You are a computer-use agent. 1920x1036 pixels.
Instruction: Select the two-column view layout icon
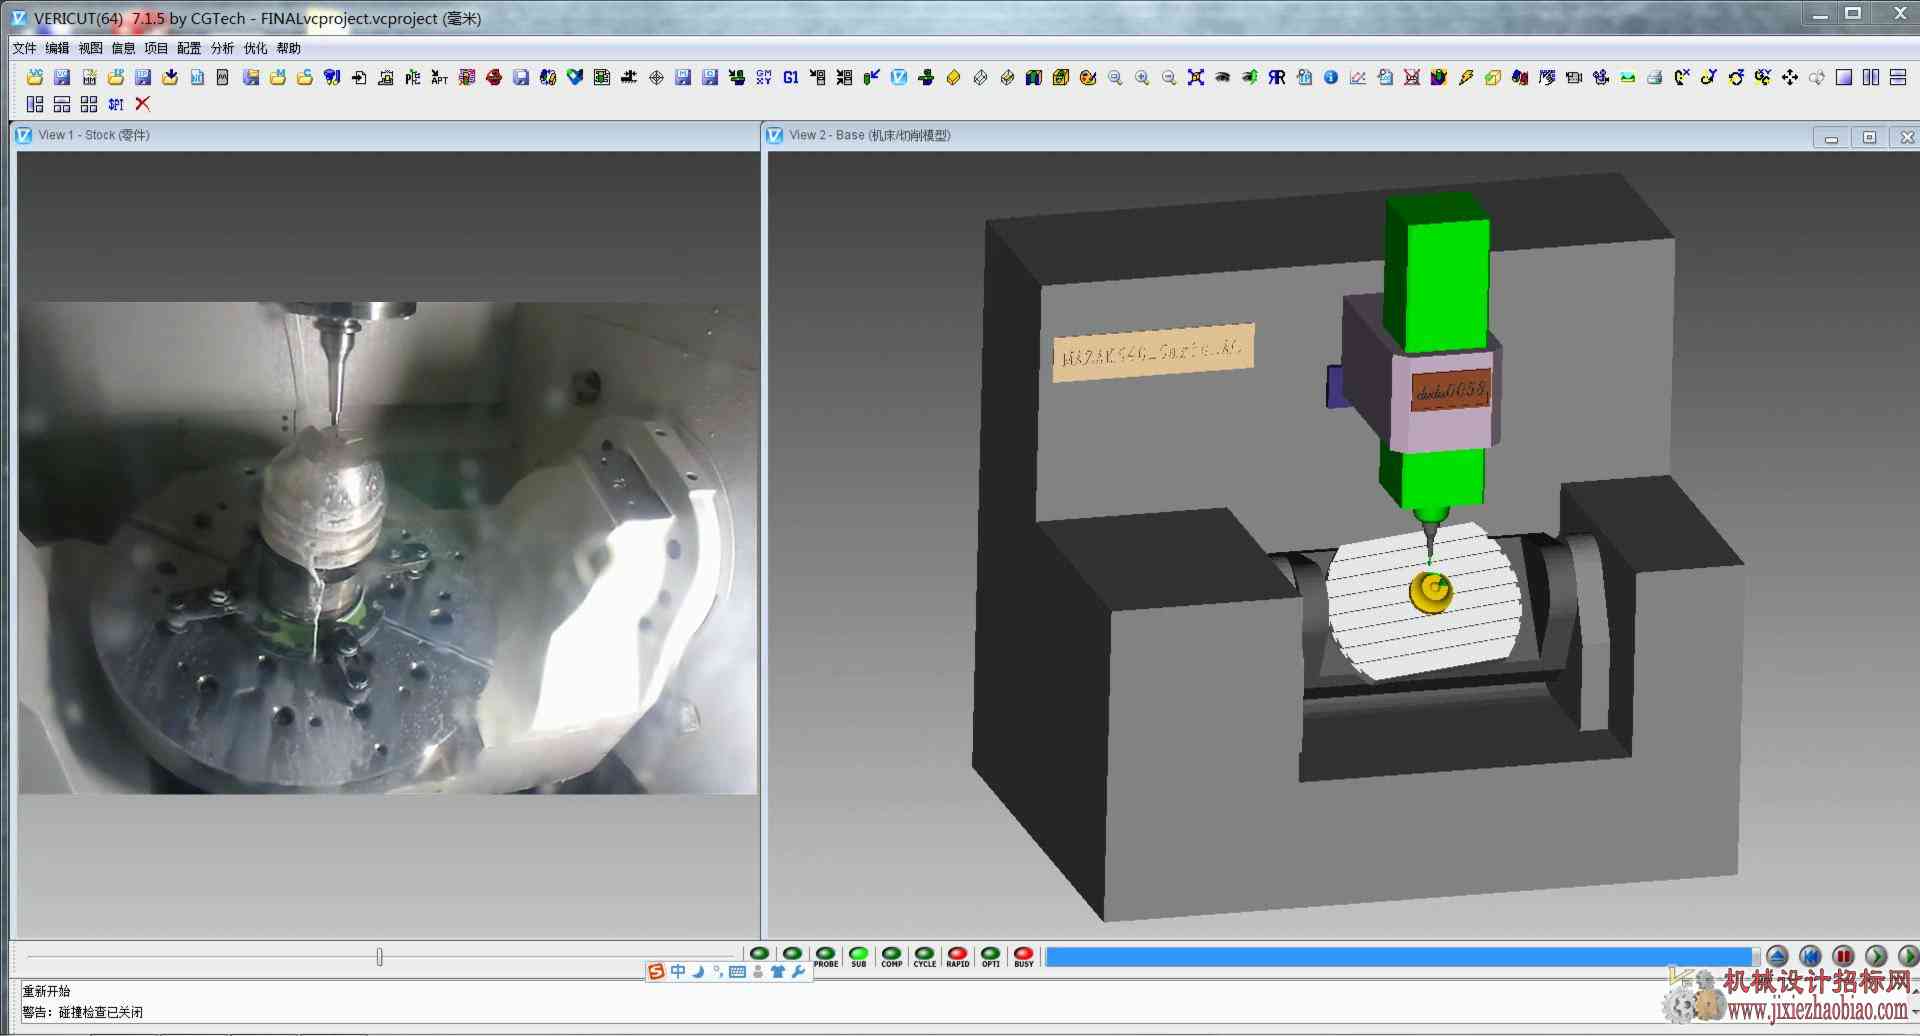[x=1871, y=77]
